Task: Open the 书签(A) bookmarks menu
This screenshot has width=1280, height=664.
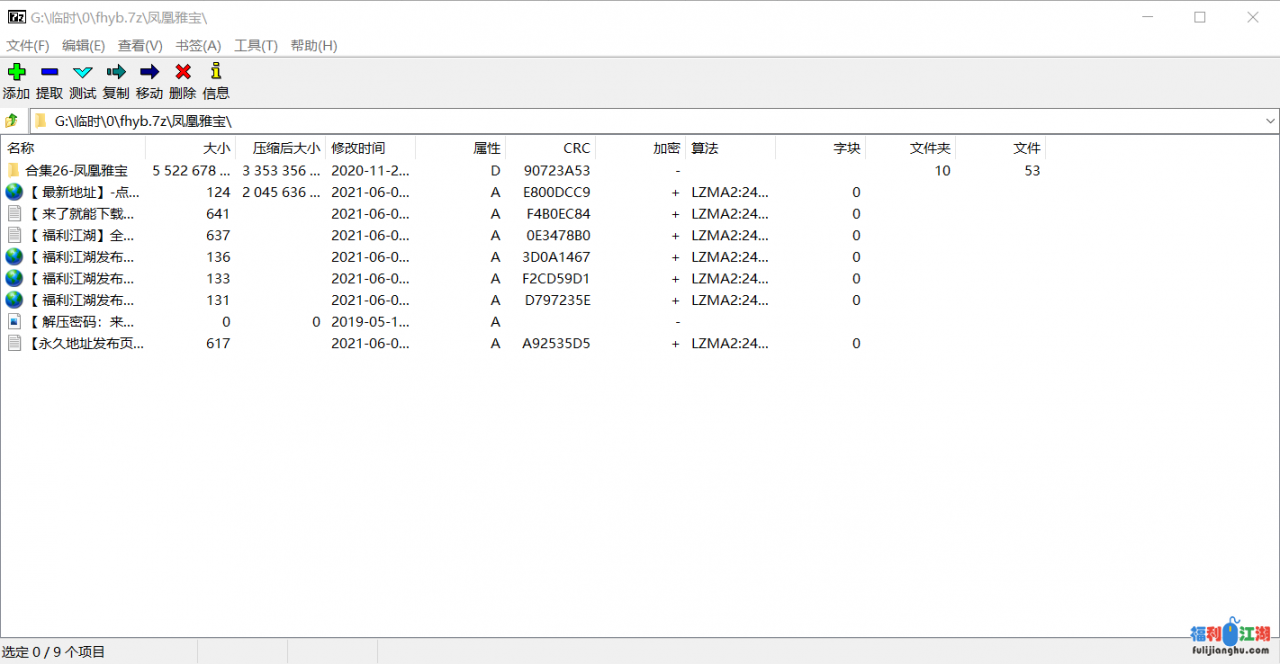Action: tap(198, 45)
